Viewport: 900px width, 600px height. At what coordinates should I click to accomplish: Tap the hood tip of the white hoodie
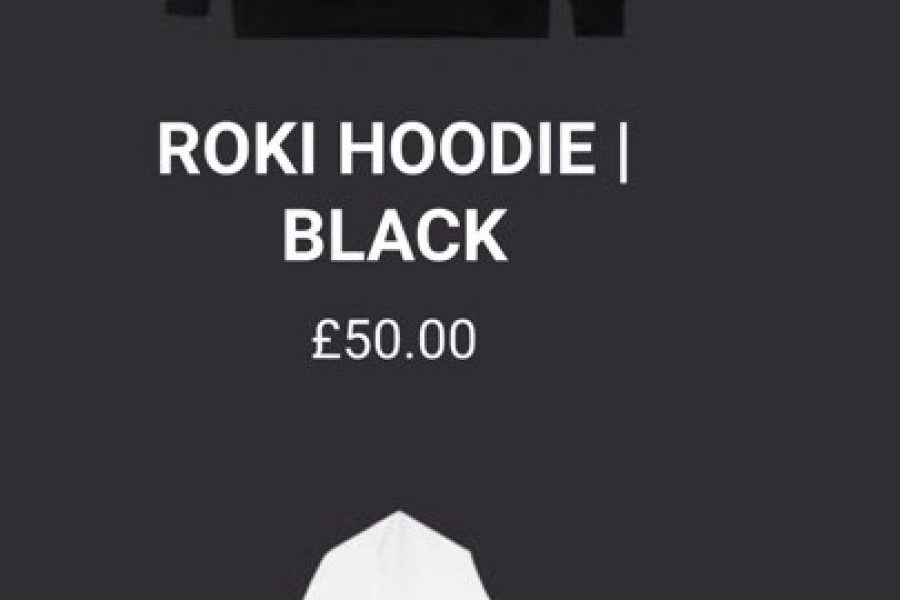tap(399, 517)
